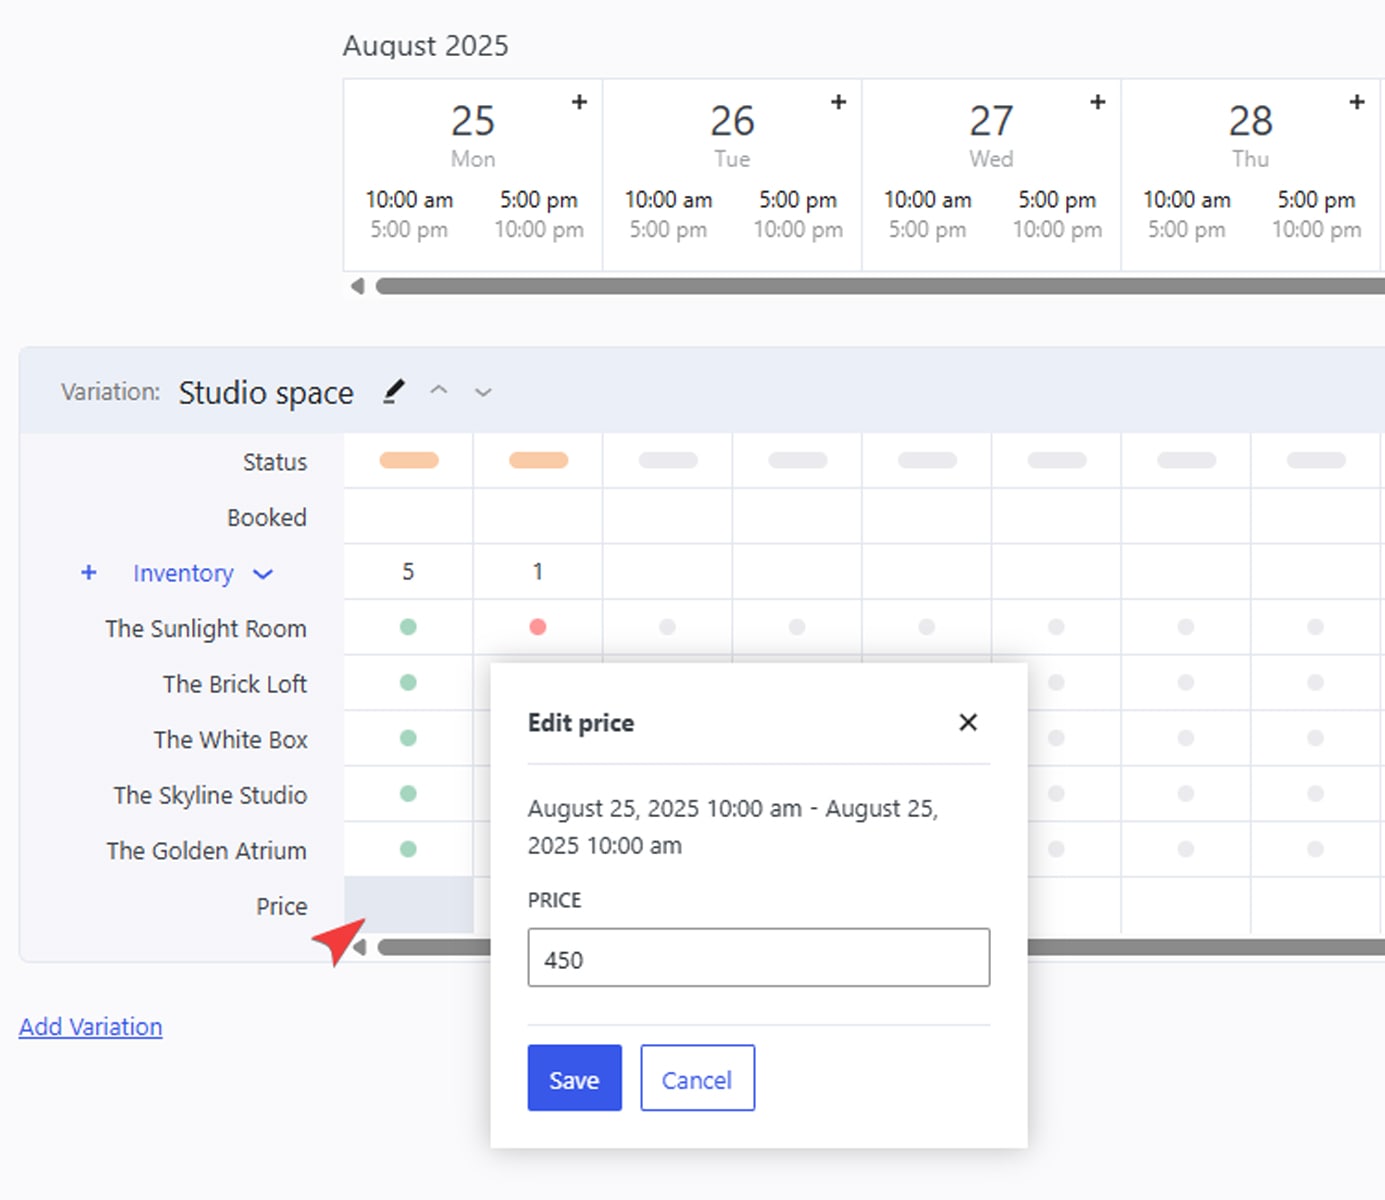Click the plus icon on Tuesday 26

pyautogui.click(x=838, y=102)
